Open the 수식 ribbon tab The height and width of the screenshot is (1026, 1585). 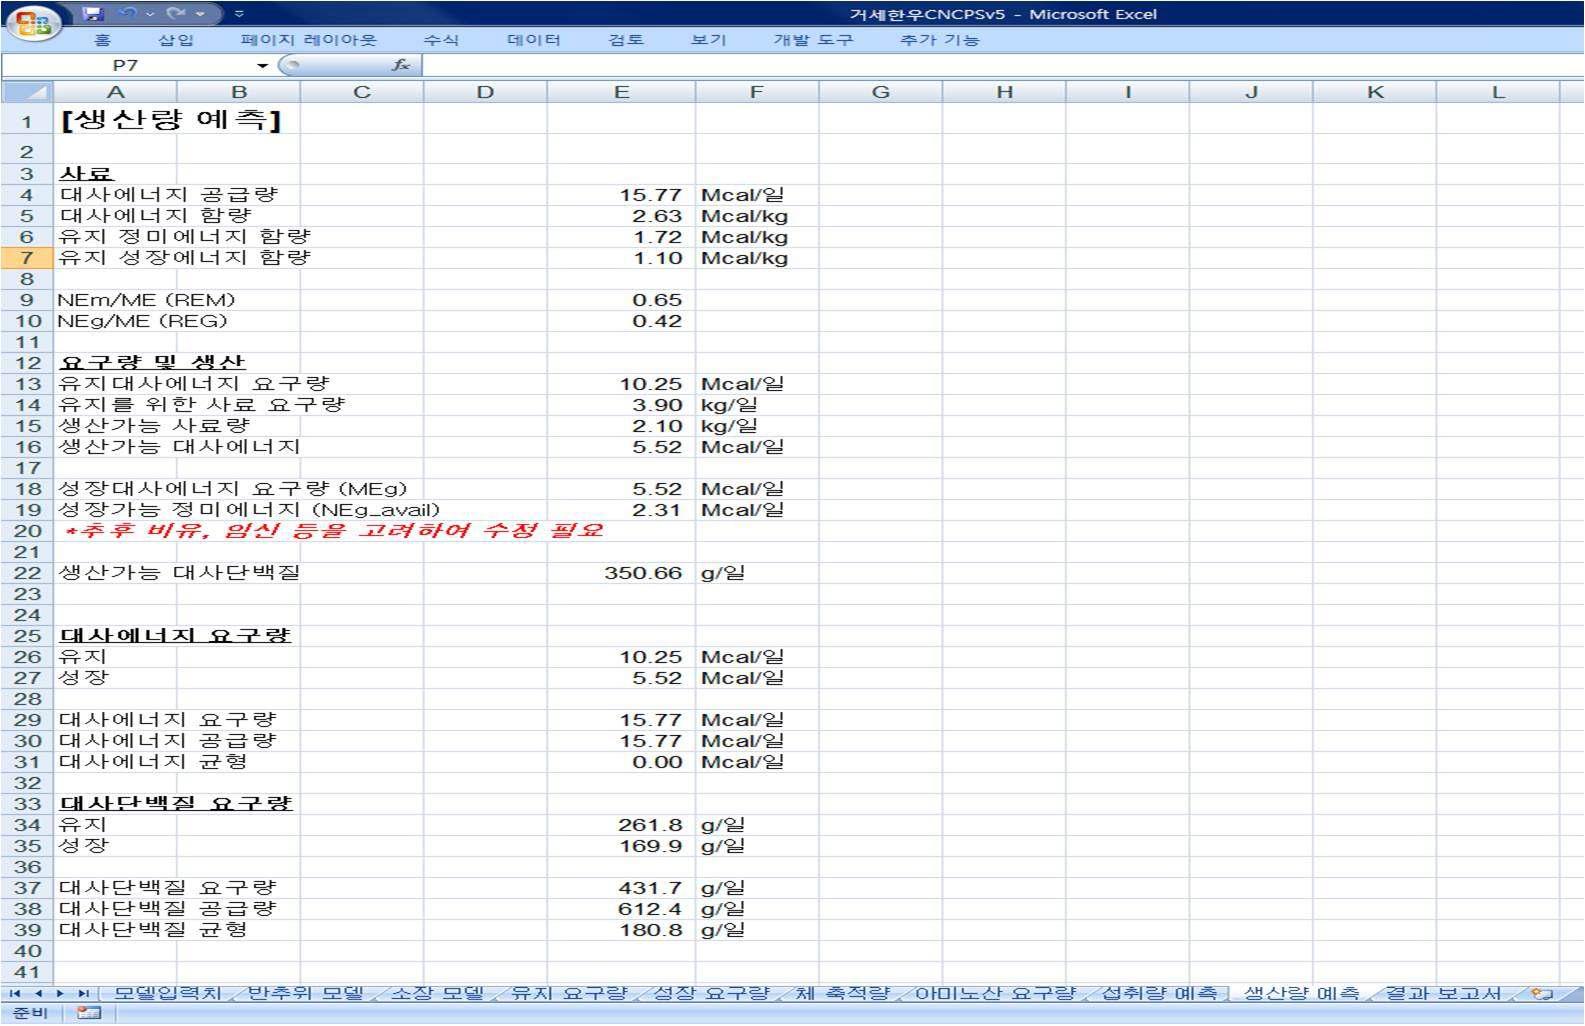click(440, 40)
